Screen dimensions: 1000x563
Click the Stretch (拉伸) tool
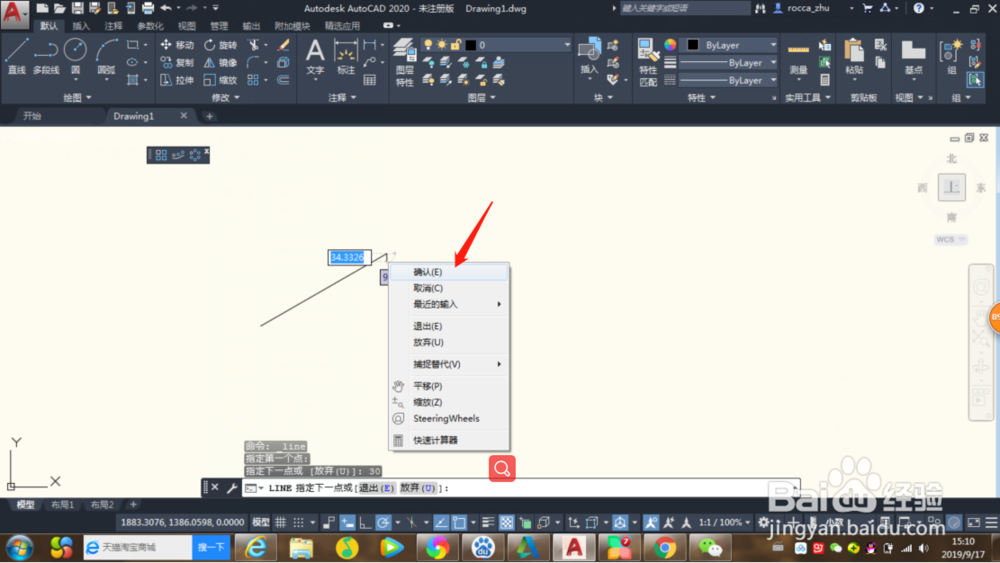pos(177,80)
